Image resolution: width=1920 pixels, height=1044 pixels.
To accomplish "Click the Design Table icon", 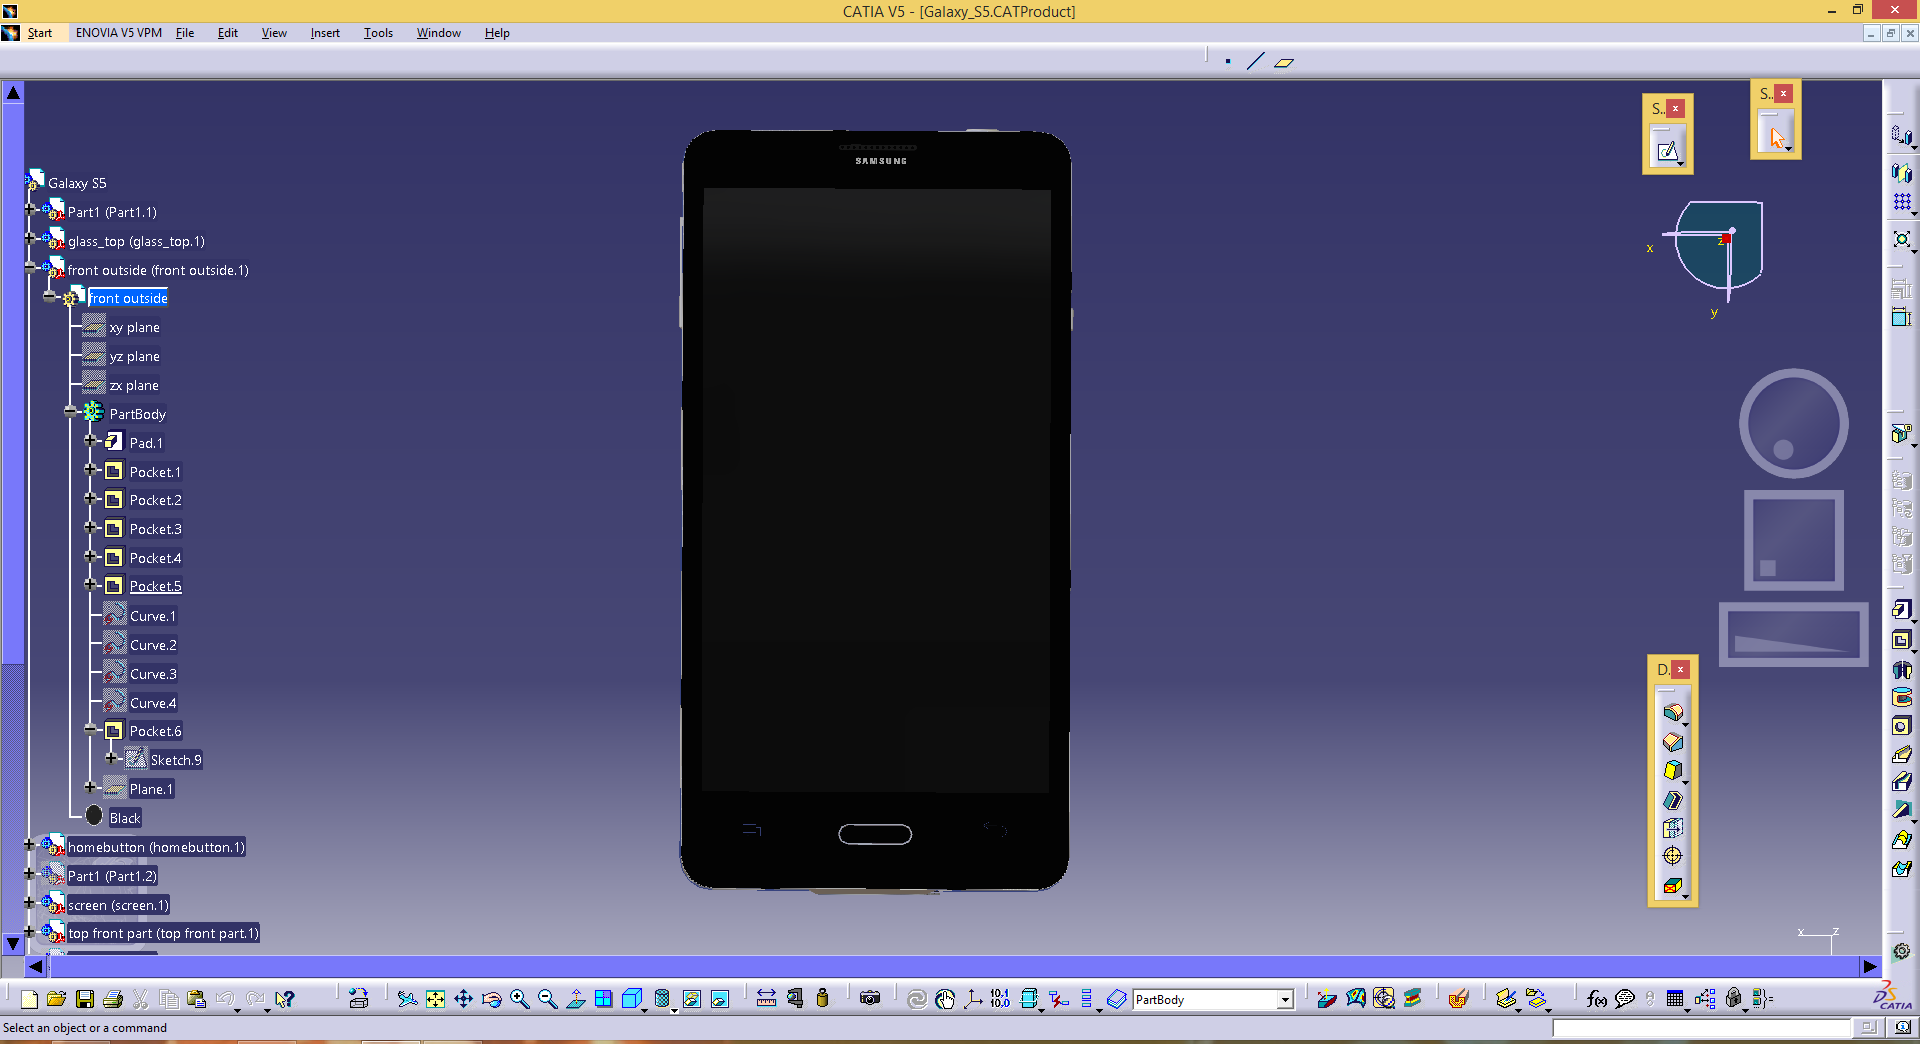I will (x=1675, y=999).
